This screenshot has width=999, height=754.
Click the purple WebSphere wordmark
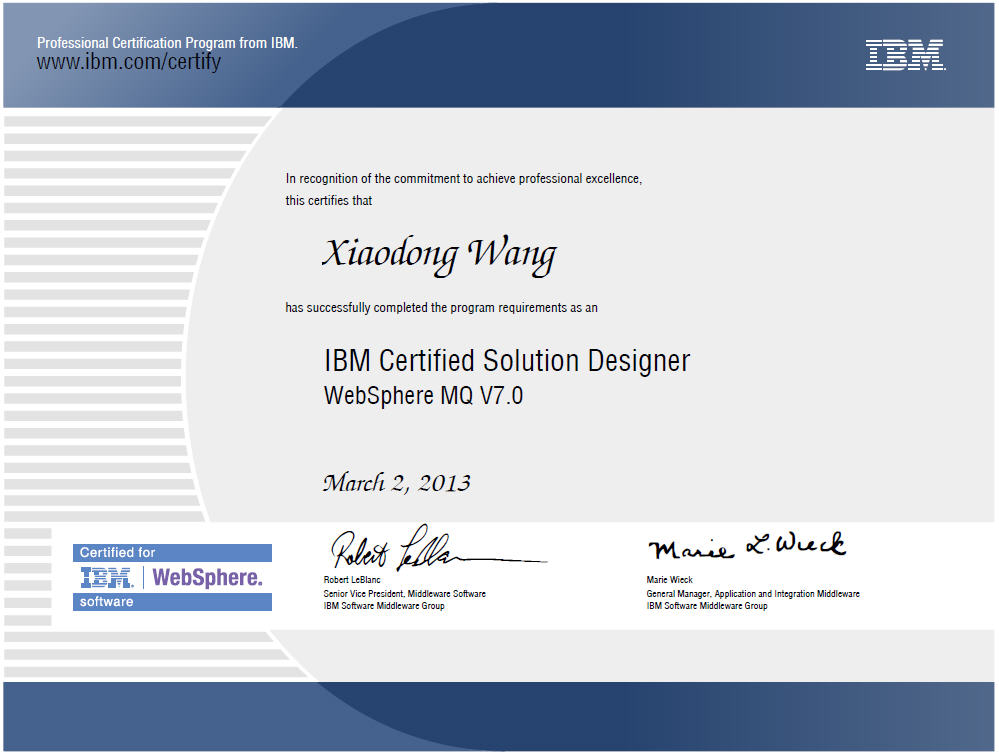pyautogui.click(x=207, y=577)
